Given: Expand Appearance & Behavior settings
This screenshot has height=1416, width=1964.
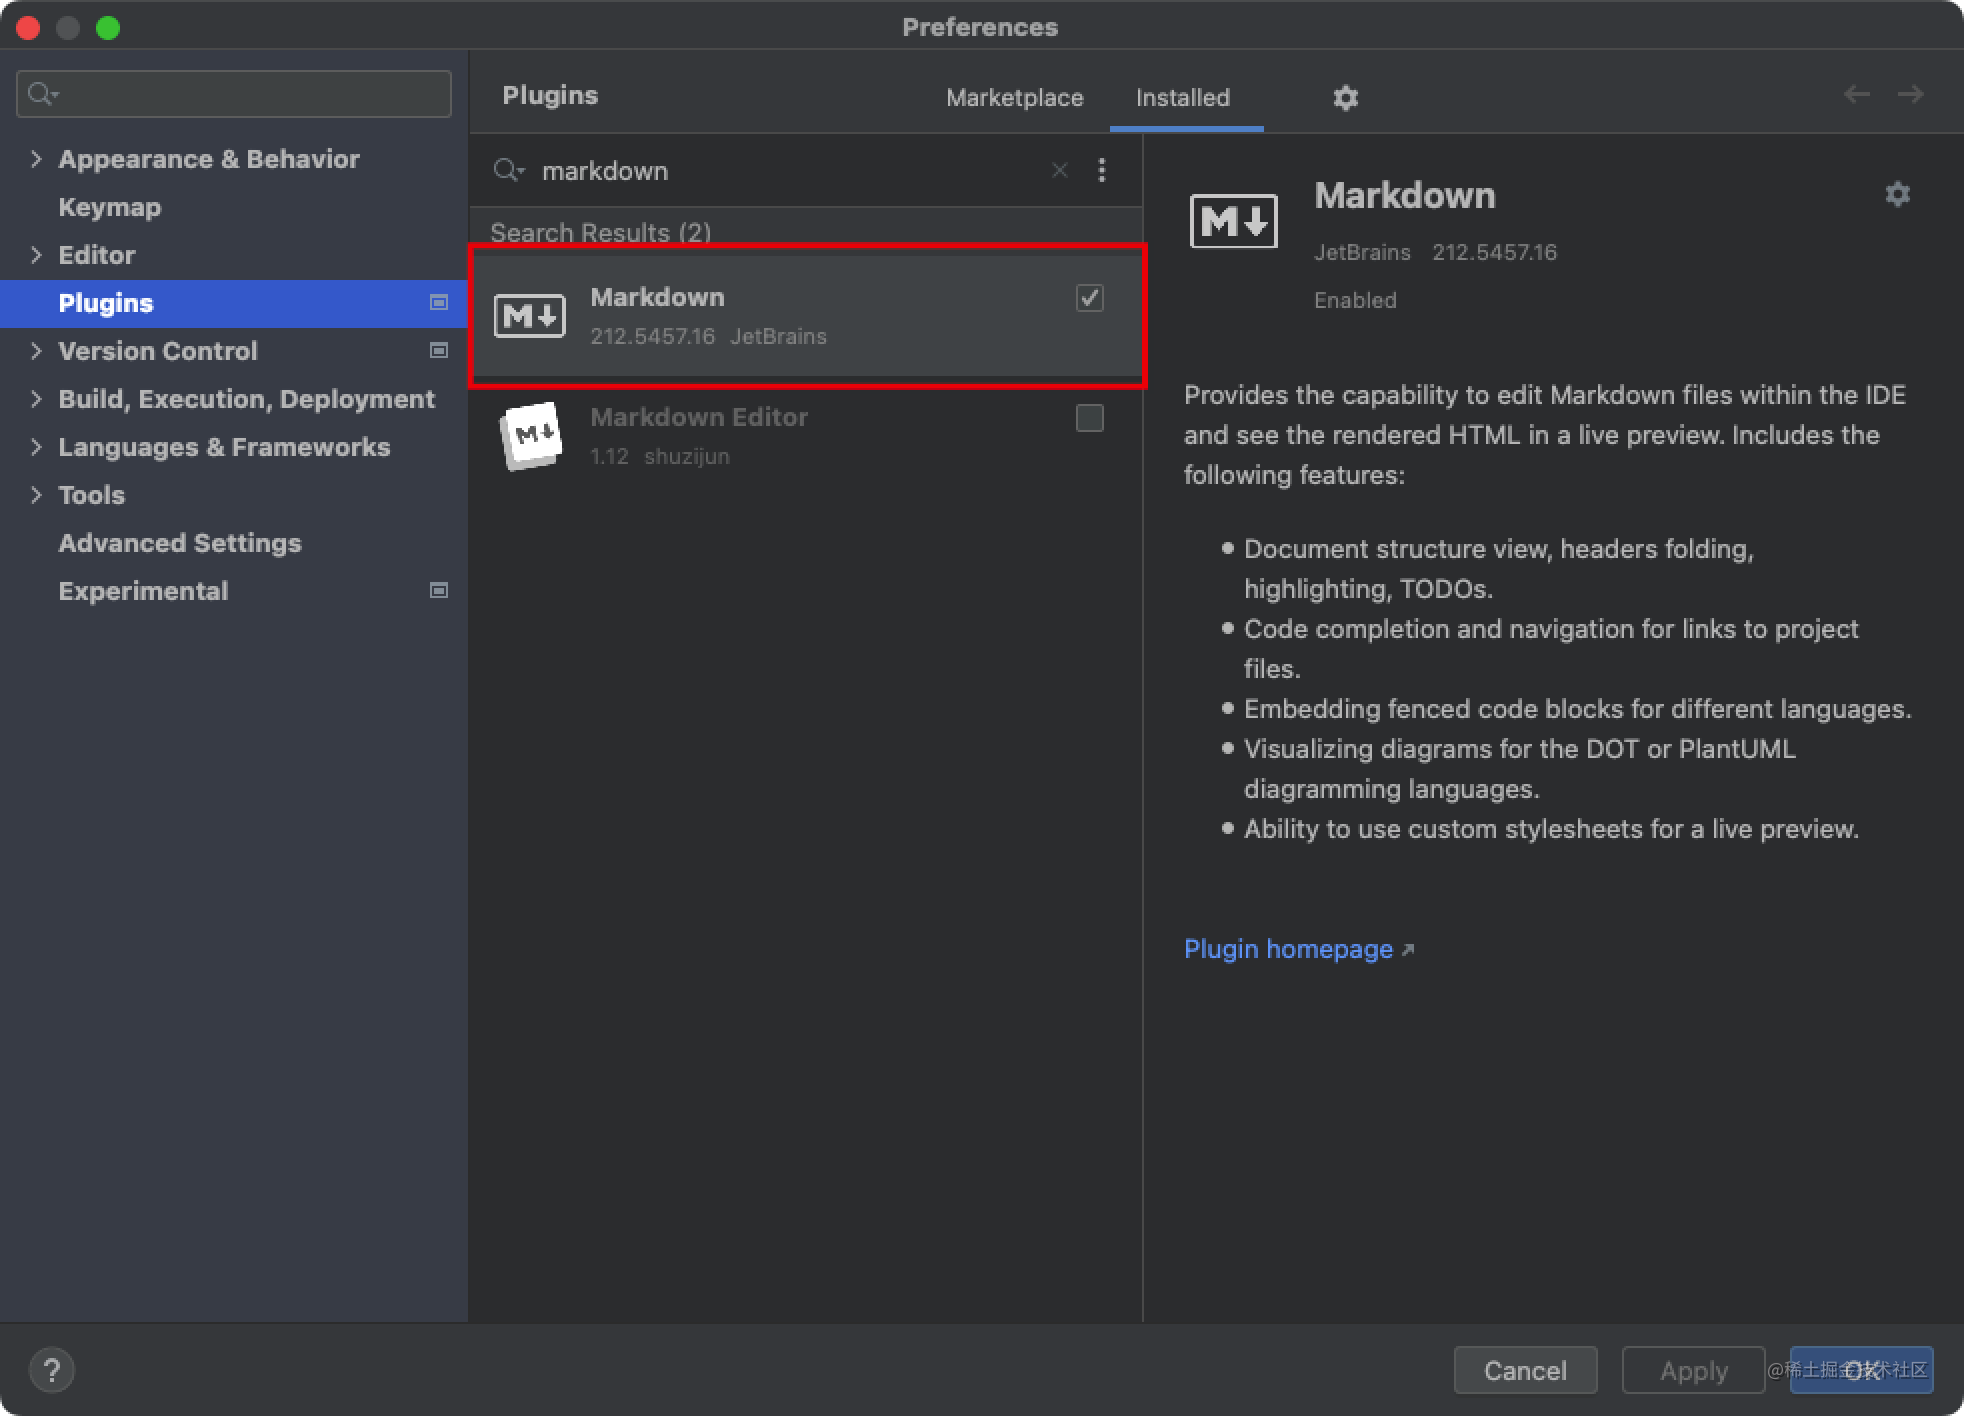Looking at the screenshot, I should point(36,159).
